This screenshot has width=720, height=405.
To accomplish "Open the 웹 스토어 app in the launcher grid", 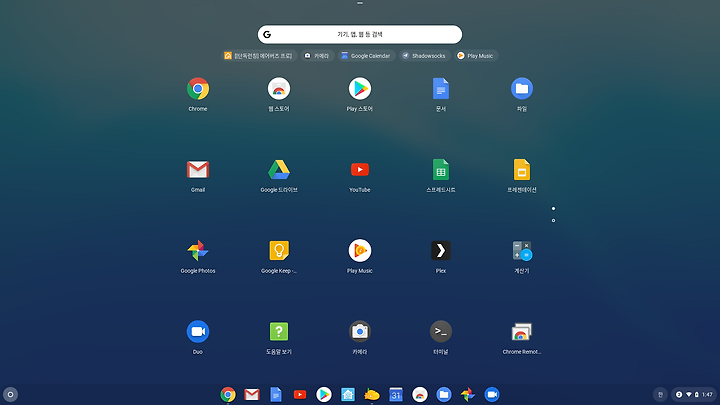I will 279,89.
